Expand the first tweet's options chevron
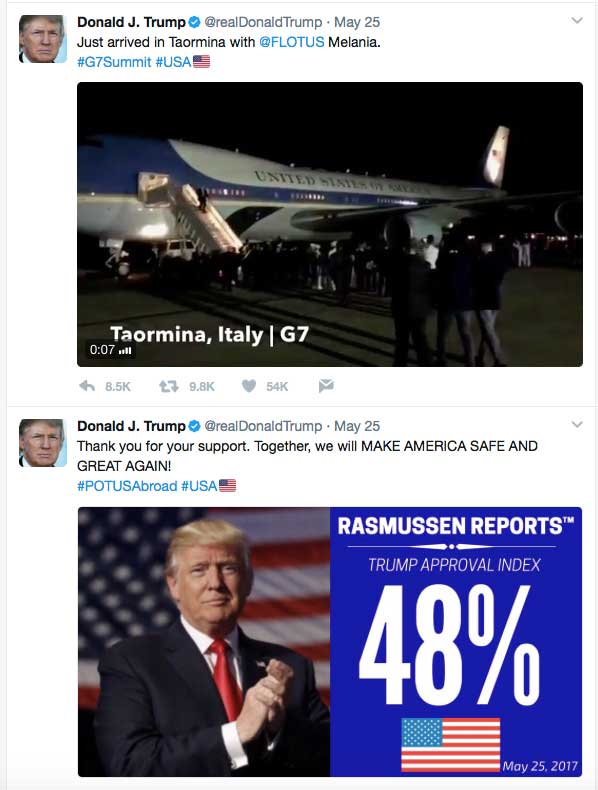This screenshot has width=598, height=790. pos(577,21)
